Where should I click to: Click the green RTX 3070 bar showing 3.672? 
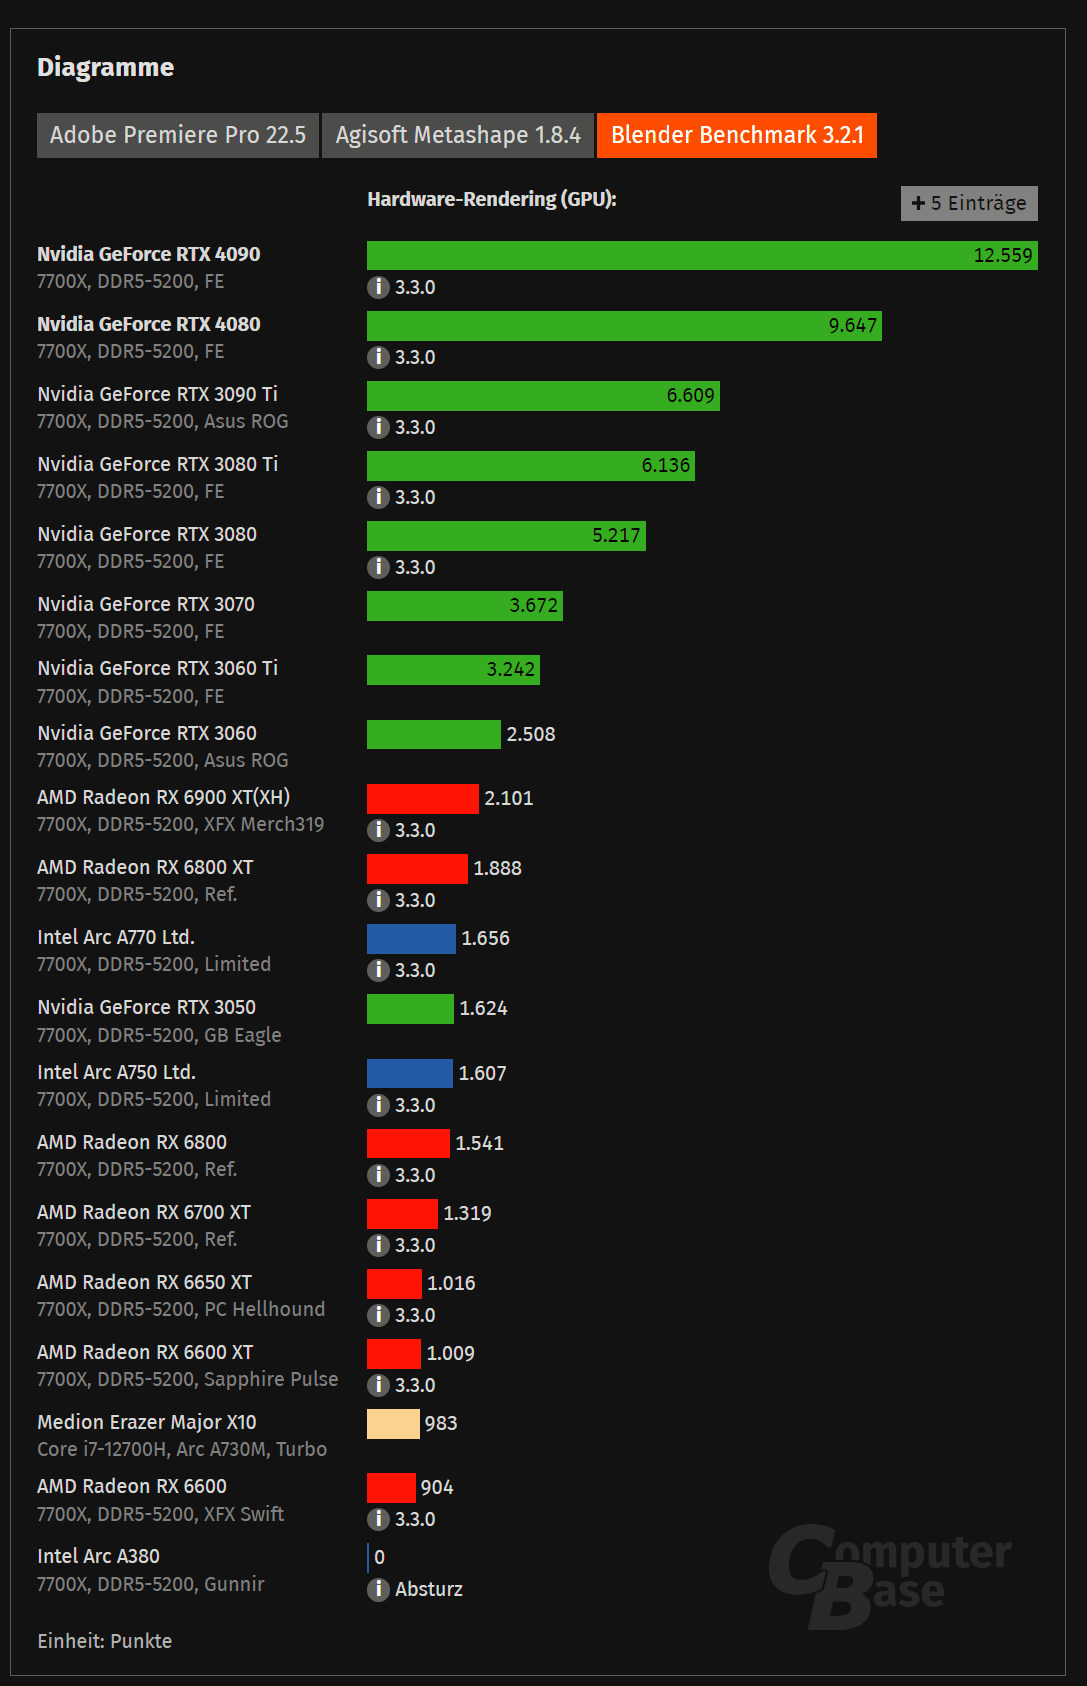click(x=465, y=605)
